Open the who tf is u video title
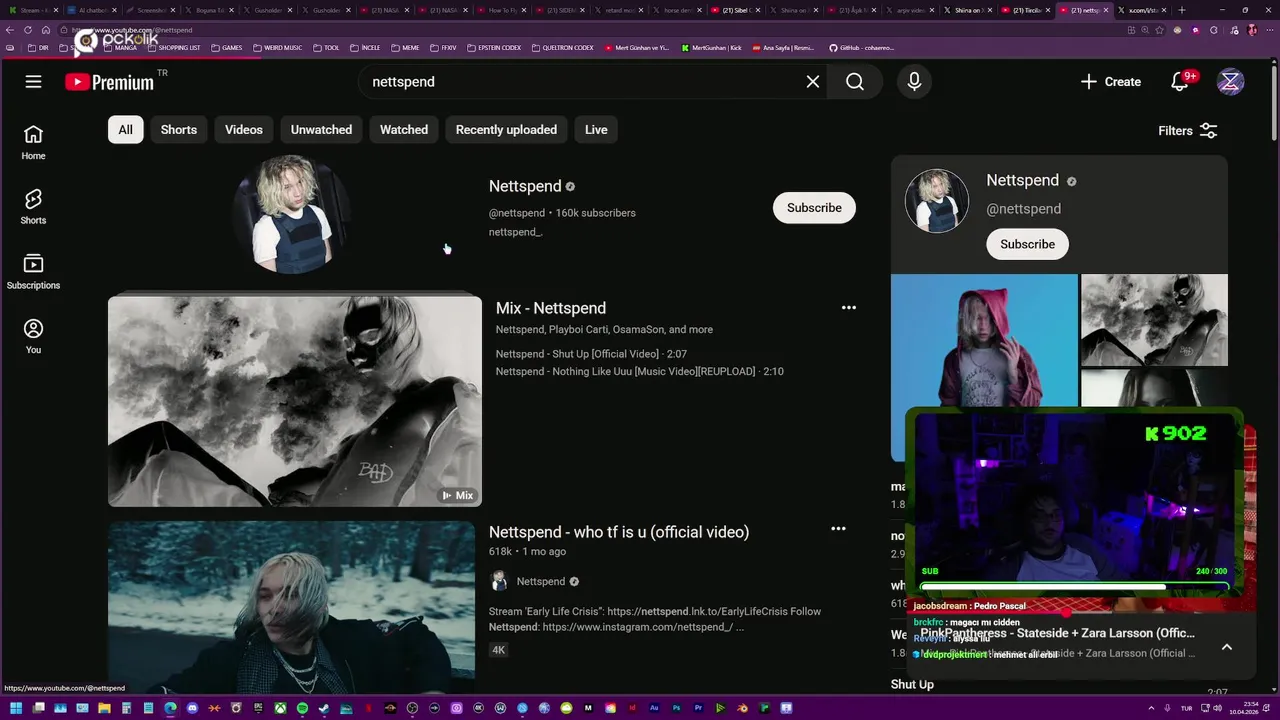The height and width of the screenshot is (720, 1280). pyautogui.click(x=619, y=532)
